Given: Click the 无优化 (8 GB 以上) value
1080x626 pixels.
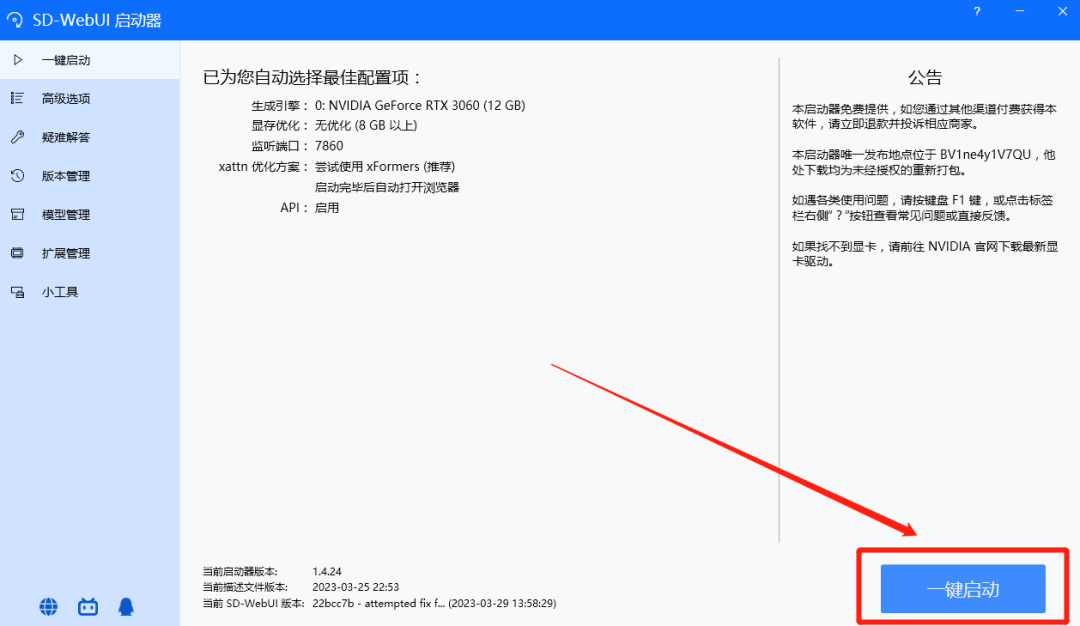Looking at the screenshot, I should [366, 125].
